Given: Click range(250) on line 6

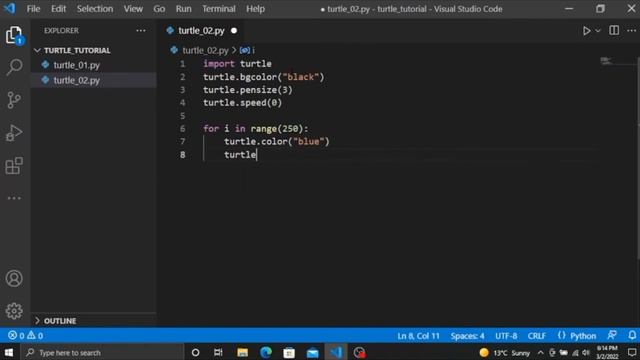Looking at the screenshot, I should coord(277,129).
